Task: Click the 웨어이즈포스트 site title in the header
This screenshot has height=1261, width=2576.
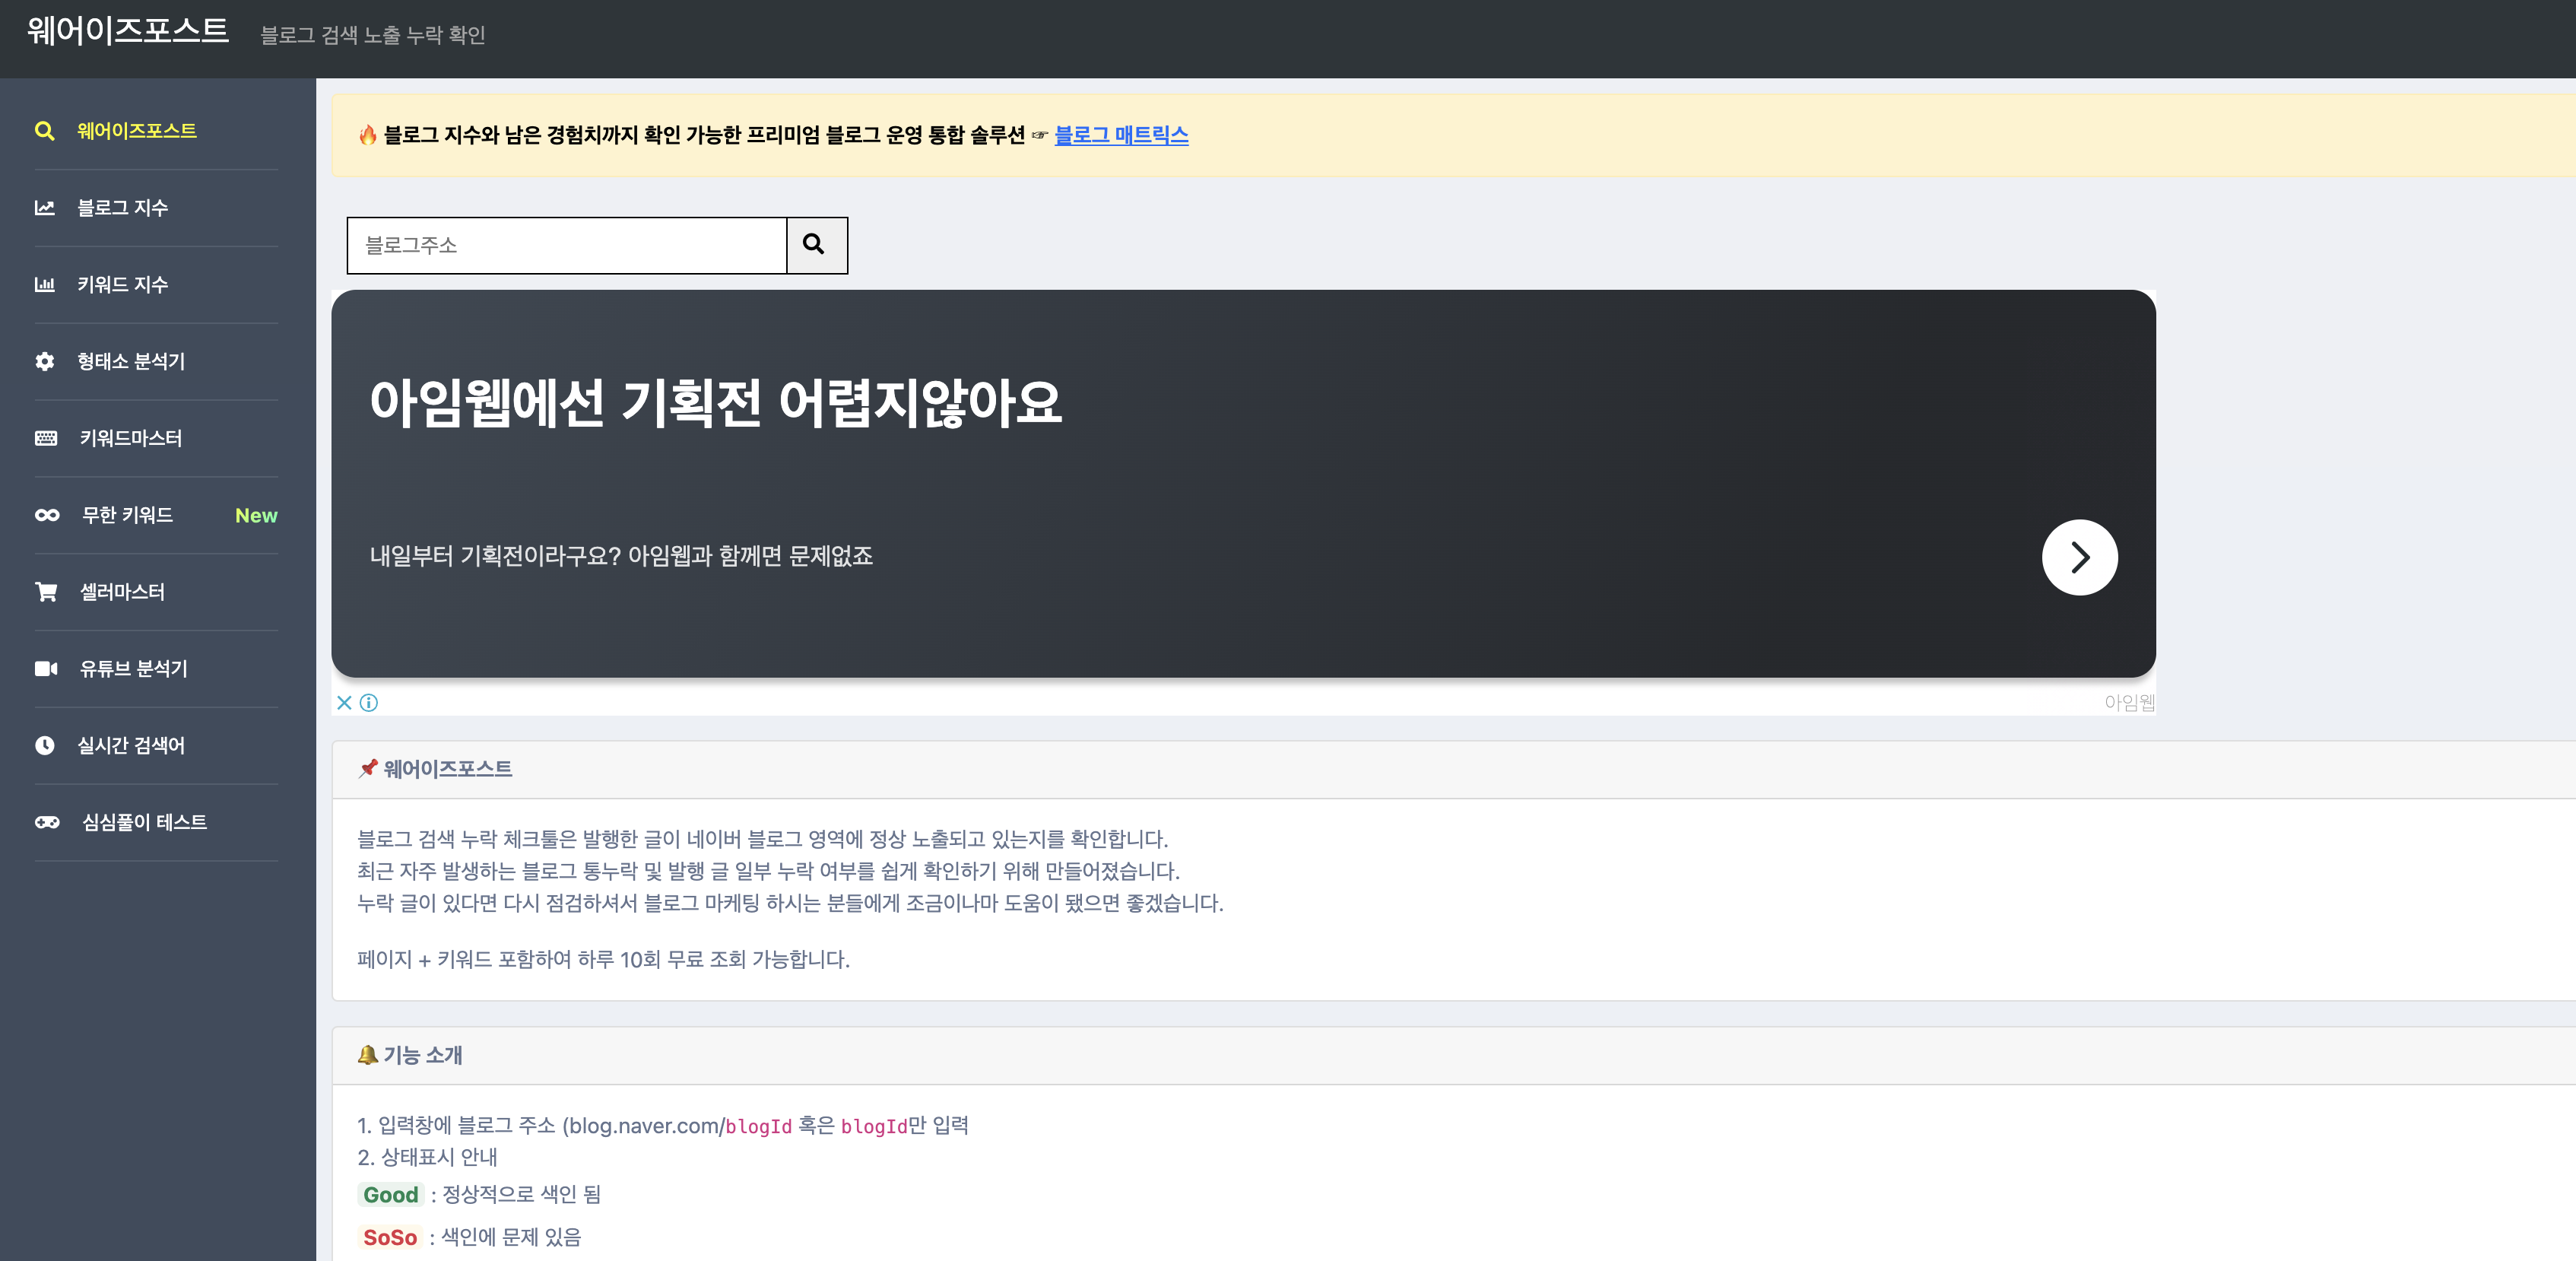Action: pyautogui.click(x=128, y=31)
